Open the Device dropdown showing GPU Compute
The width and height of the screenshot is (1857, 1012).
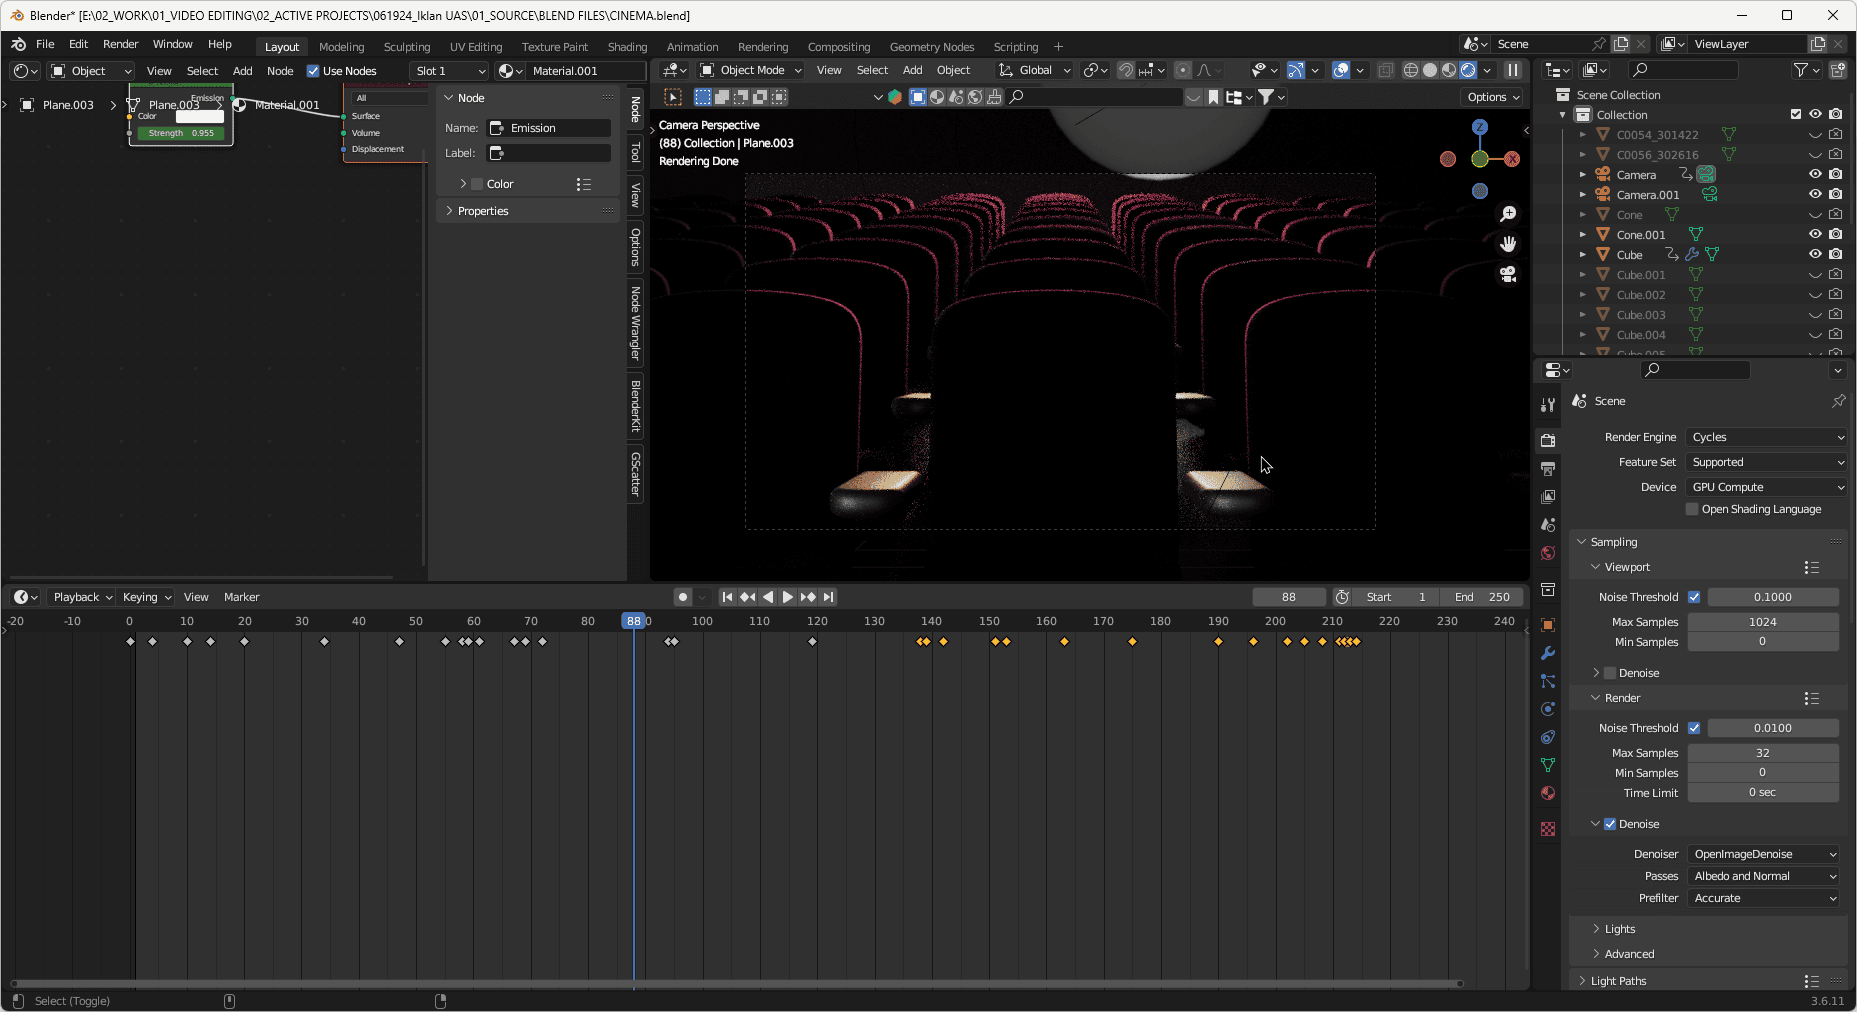(1767, 487)
